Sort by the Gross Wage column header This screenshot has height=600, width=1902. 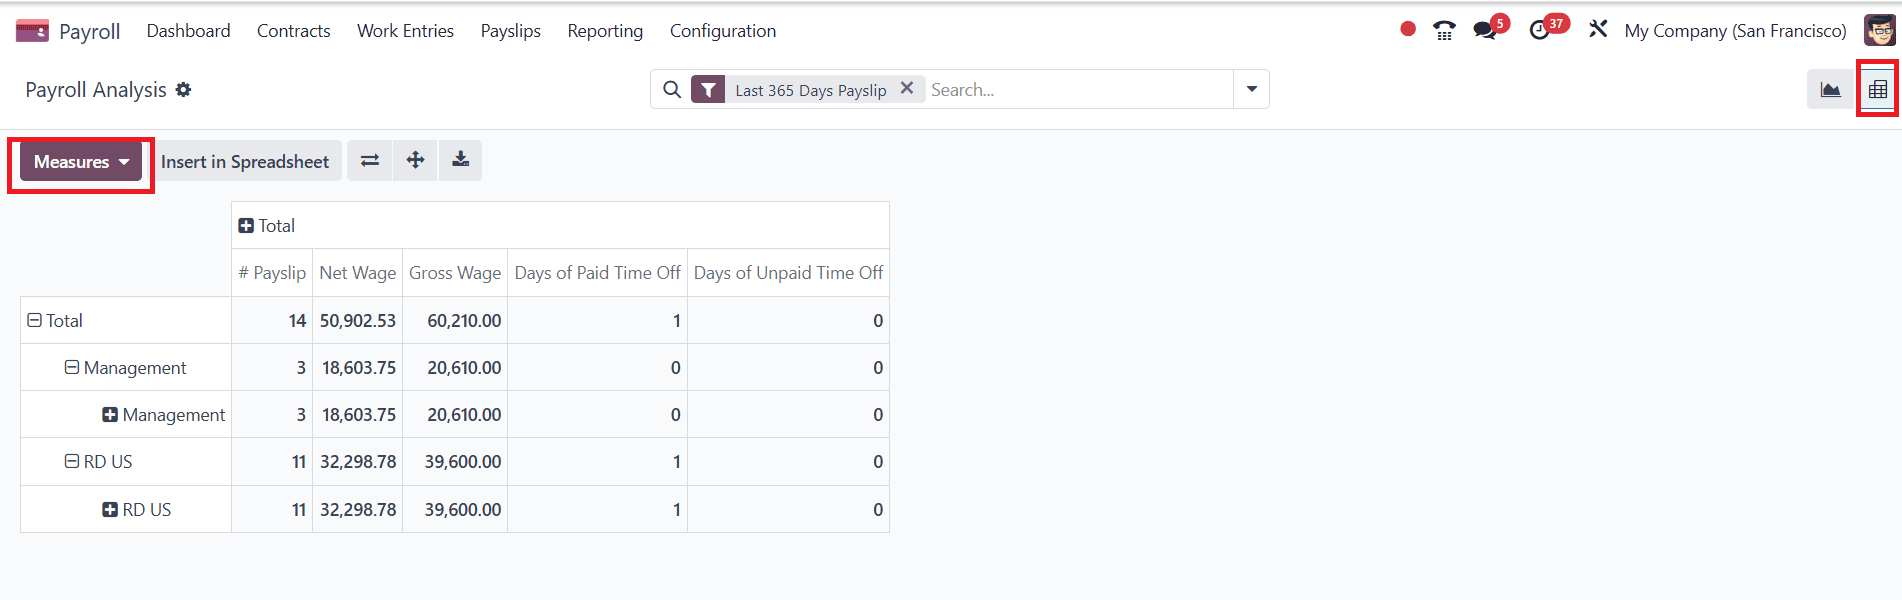pos(455,273)
